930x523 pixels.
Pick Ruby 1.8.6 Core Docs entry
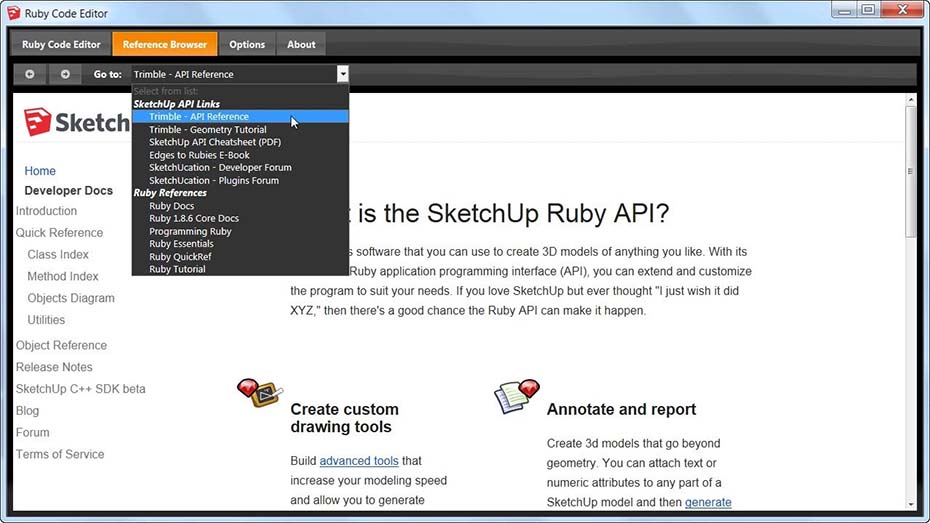(194, 218)
